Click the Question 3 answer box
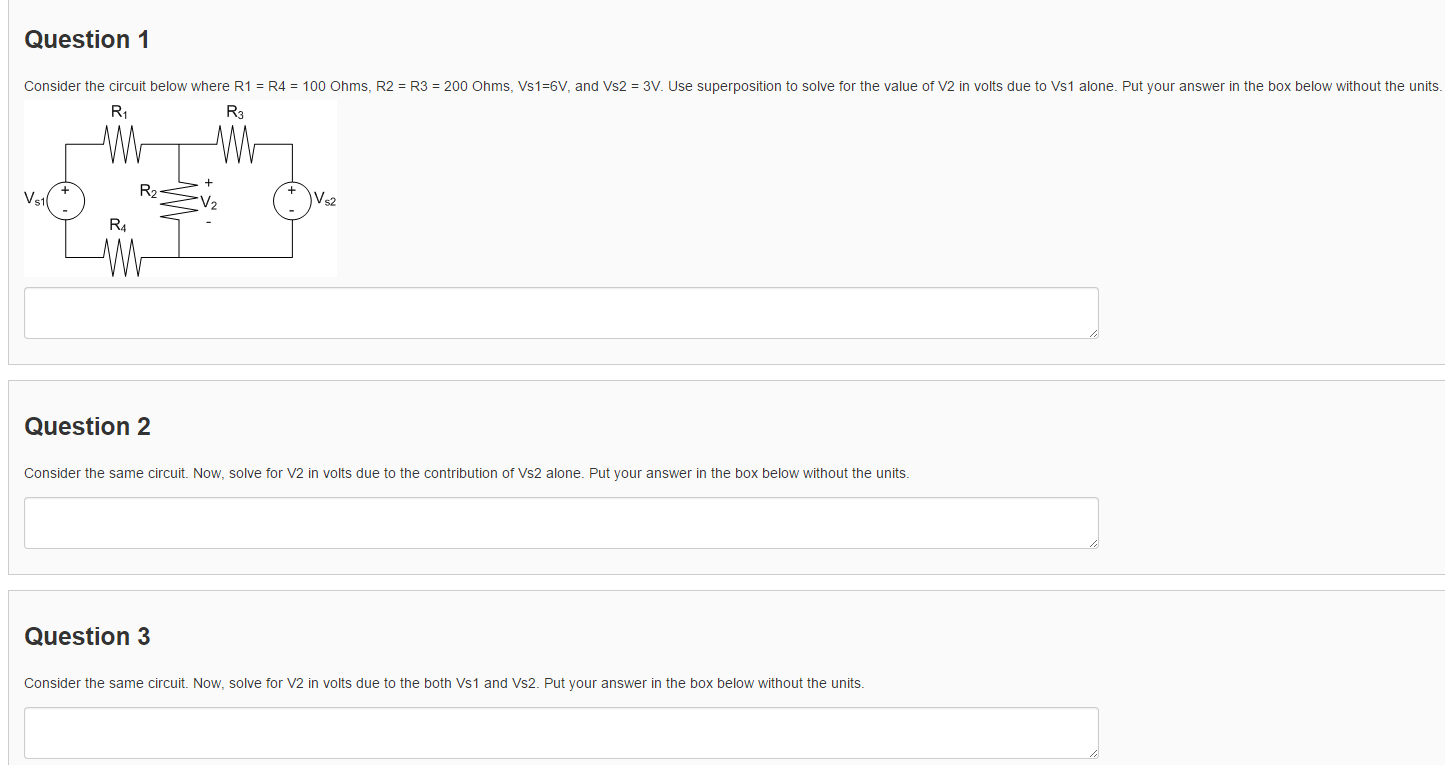 (x=560, y=733)
